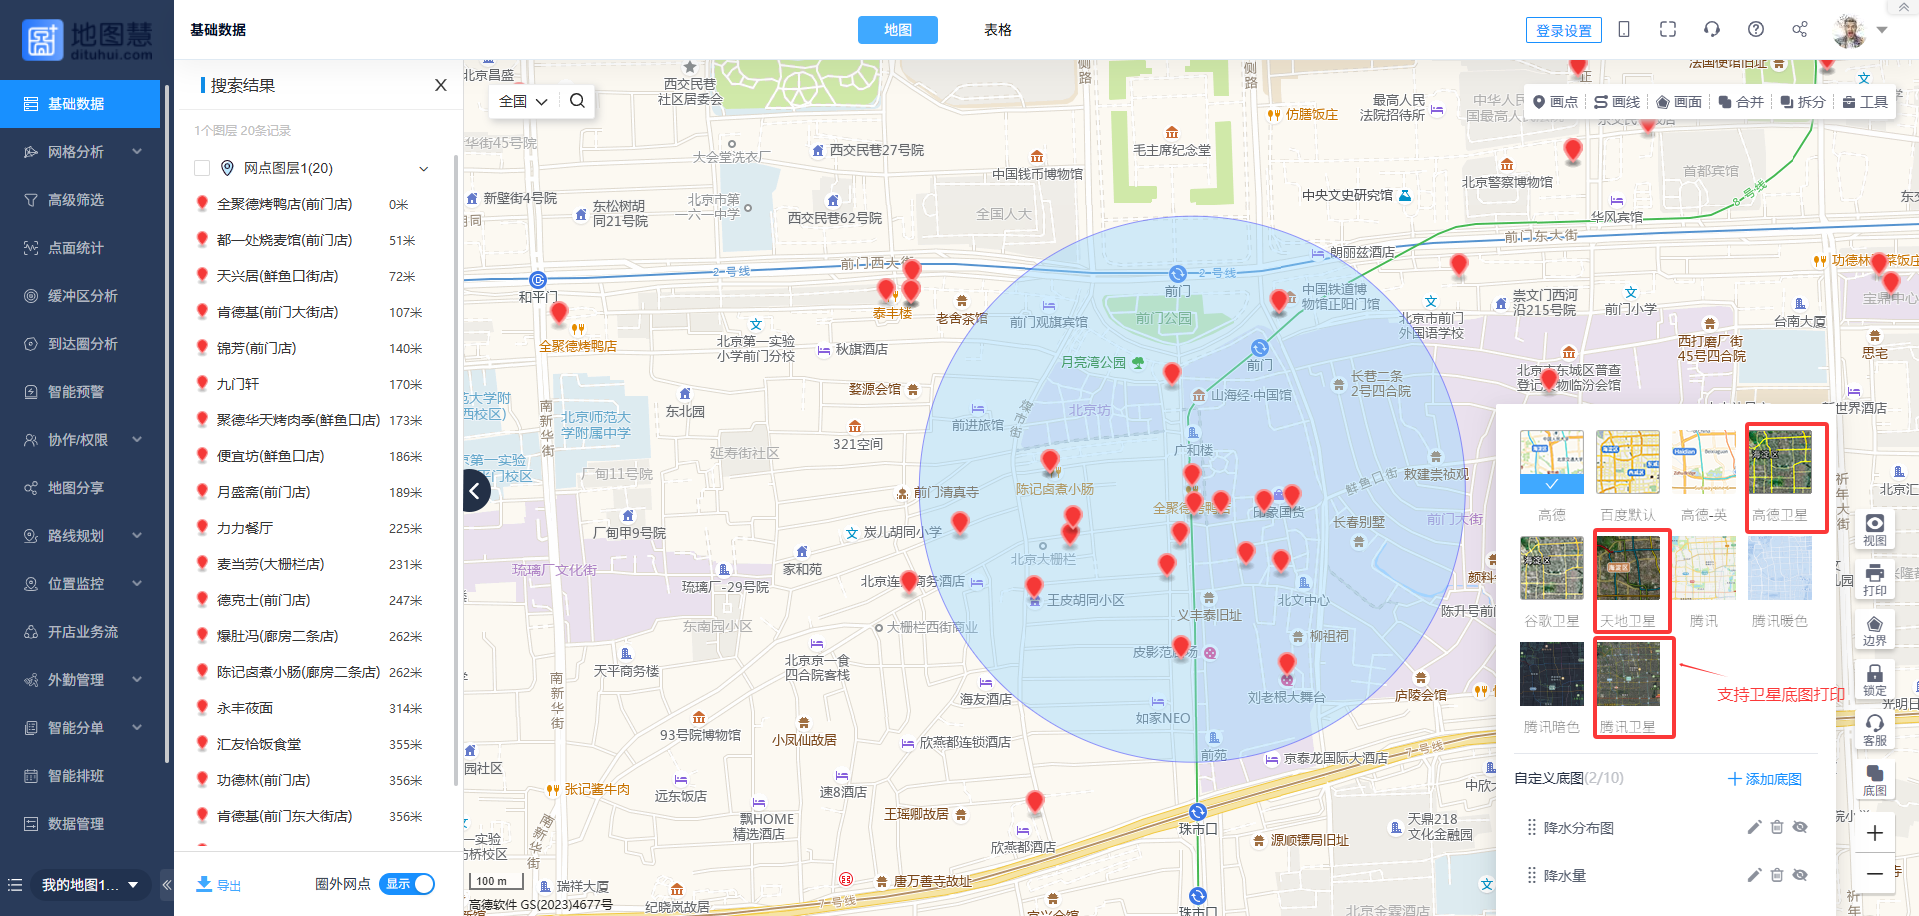Viewport: 1919px width, 916px height.
Task: Click the 锁定 lock map icon
Action: (x=1874, y=679)
